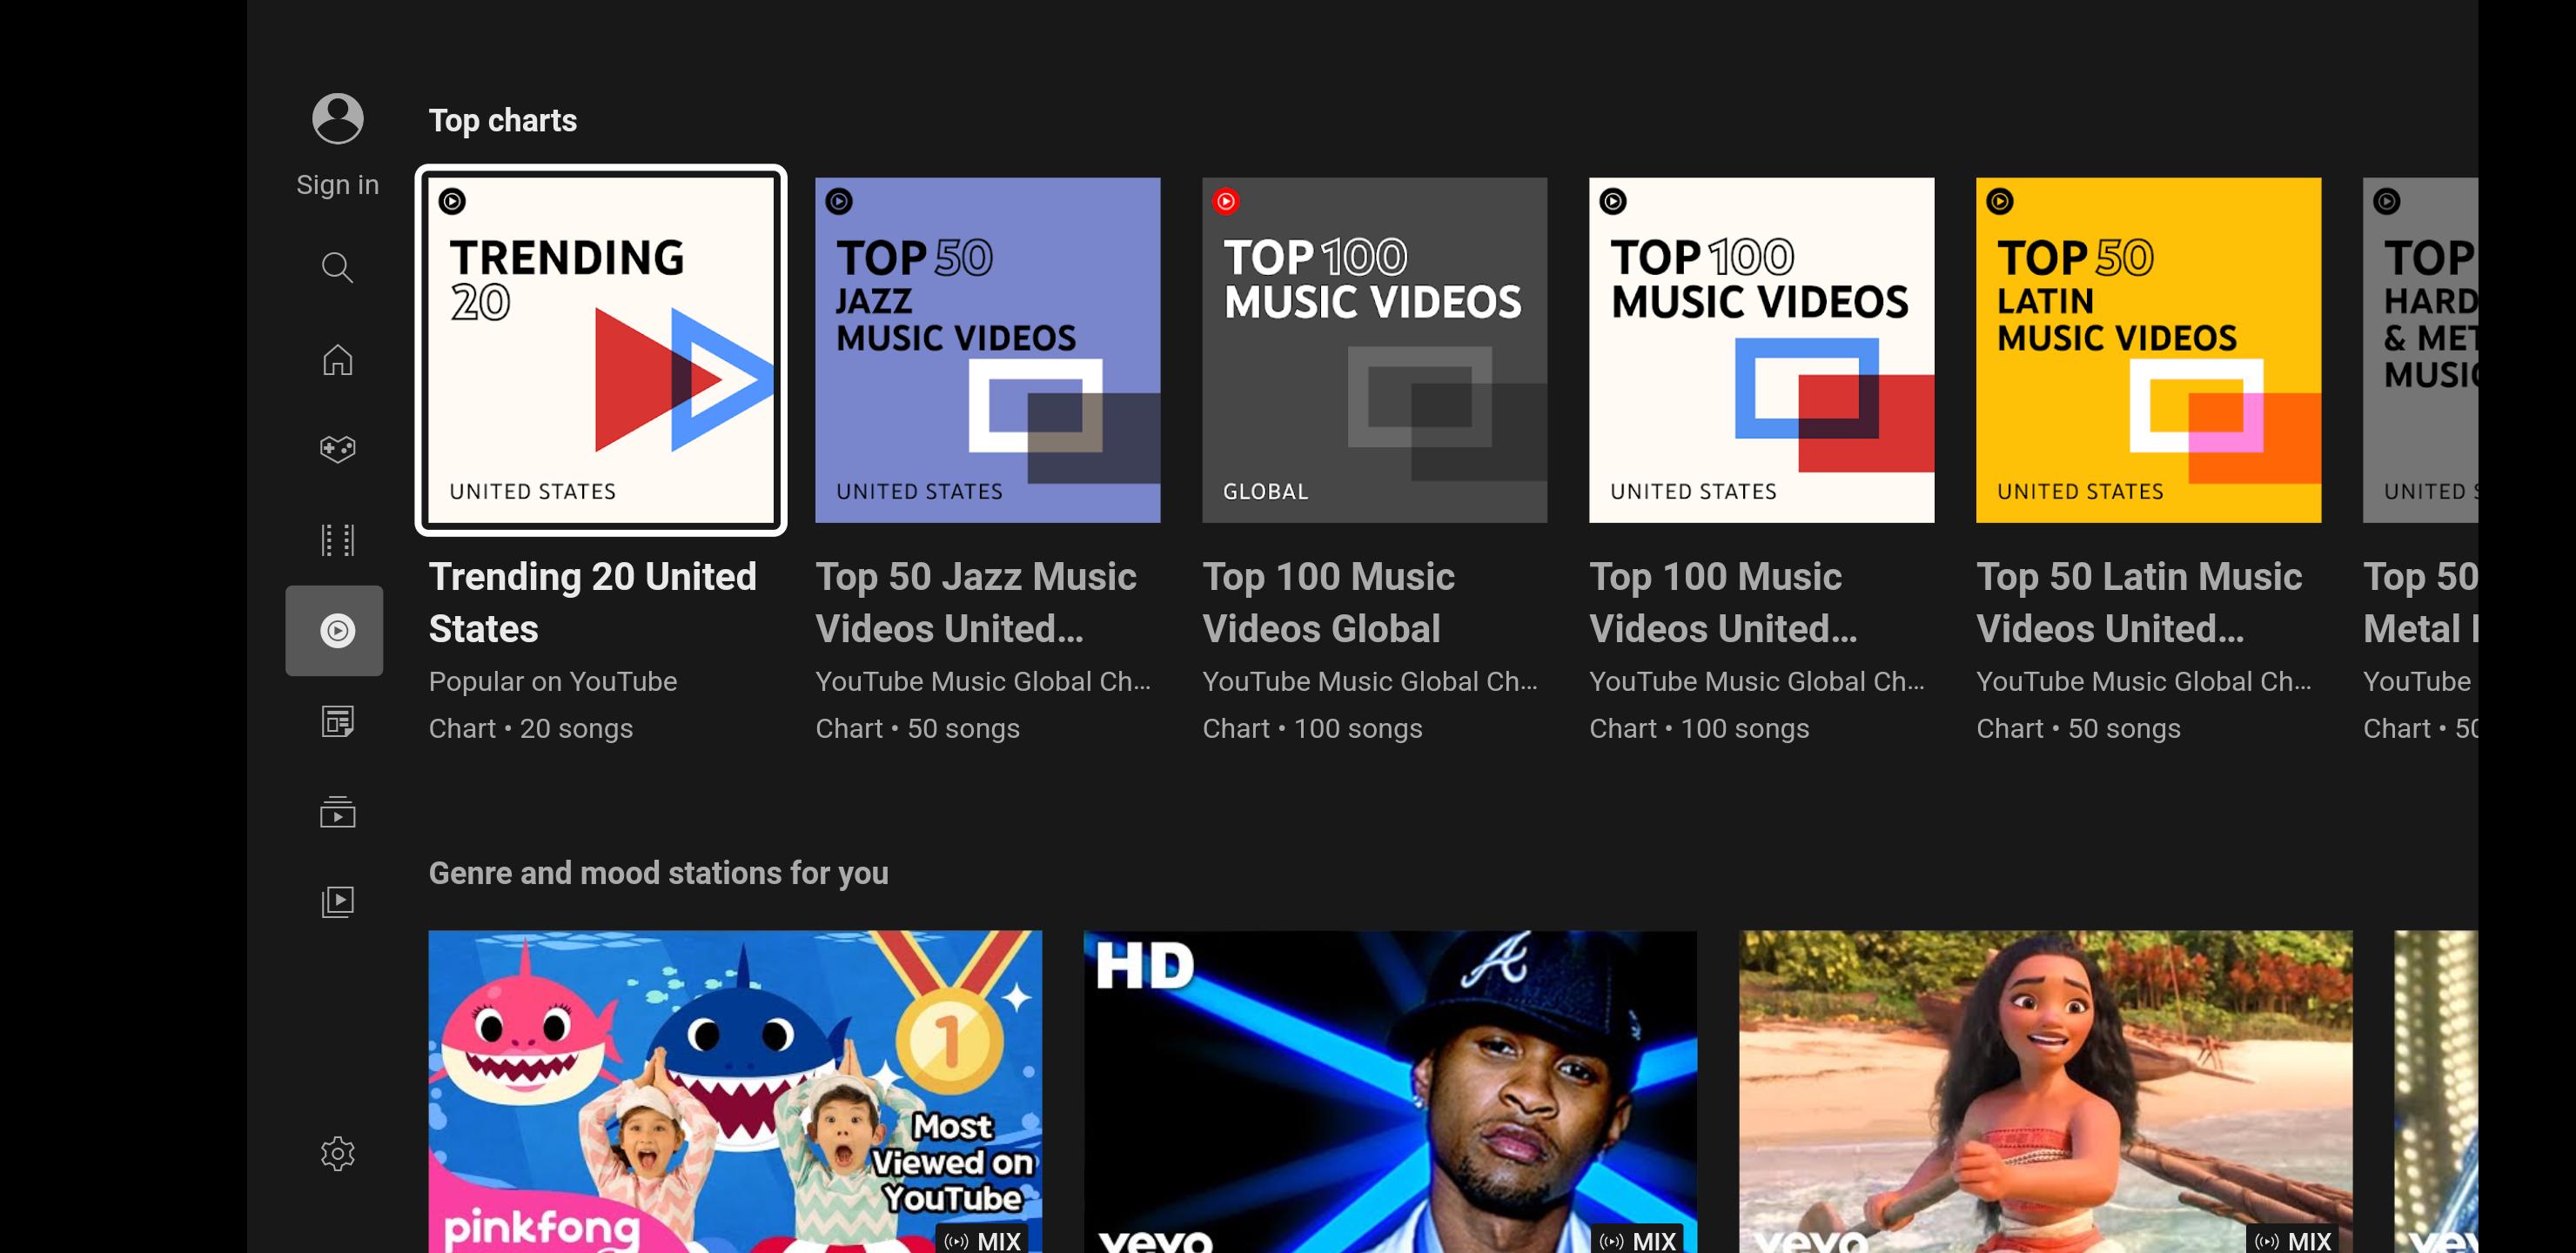
Task: Open the Settings gear icon
Action: (x=337, y=1154)
